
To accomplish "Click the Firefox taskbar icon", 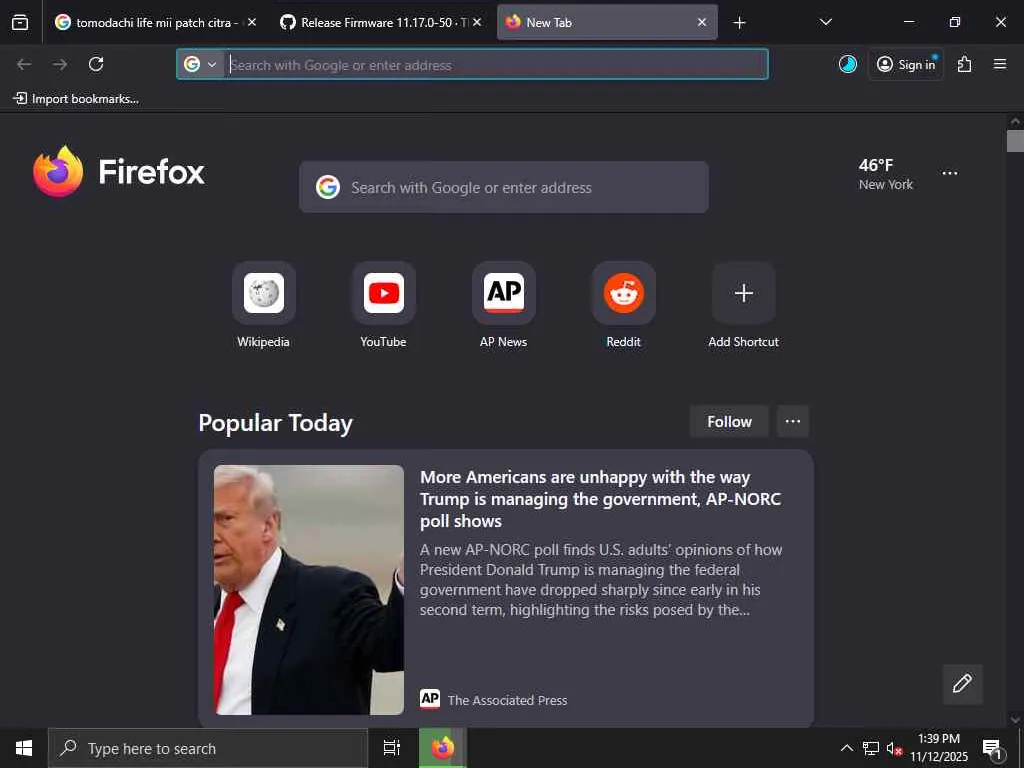I will tap(443, 748).
